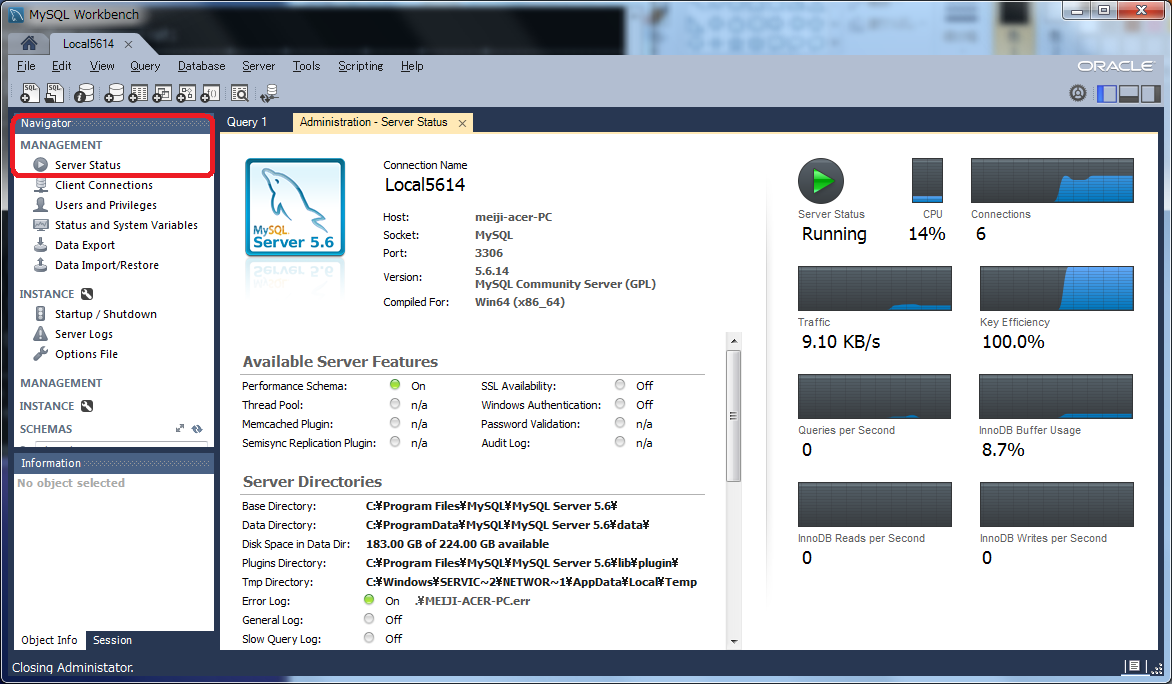1172x684 pixels.
Task: Open Server Status in the Navigator
Action: (87, 164)
